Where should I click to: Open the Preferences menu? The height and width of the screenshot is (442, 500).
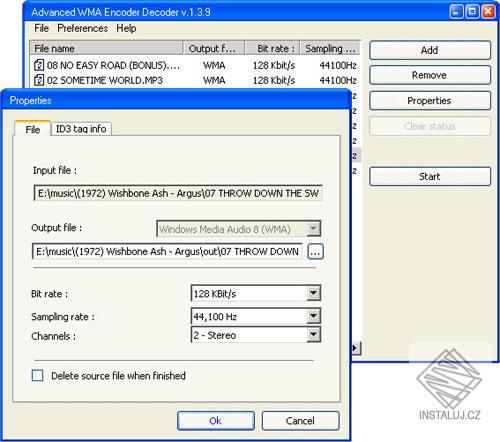pyautogui.click(x=83, y=28)
